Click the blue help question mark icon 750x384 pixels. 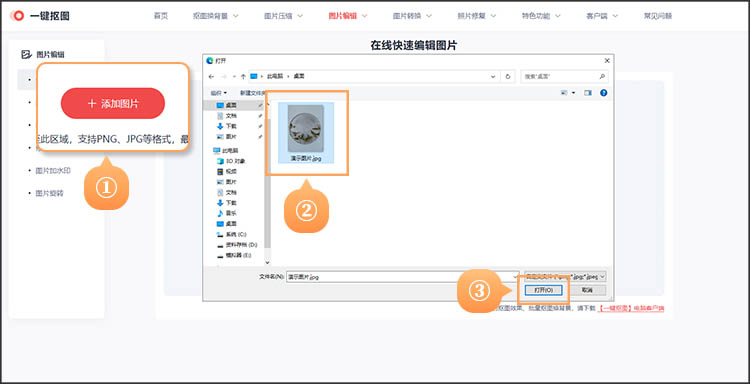click(603, 93)
